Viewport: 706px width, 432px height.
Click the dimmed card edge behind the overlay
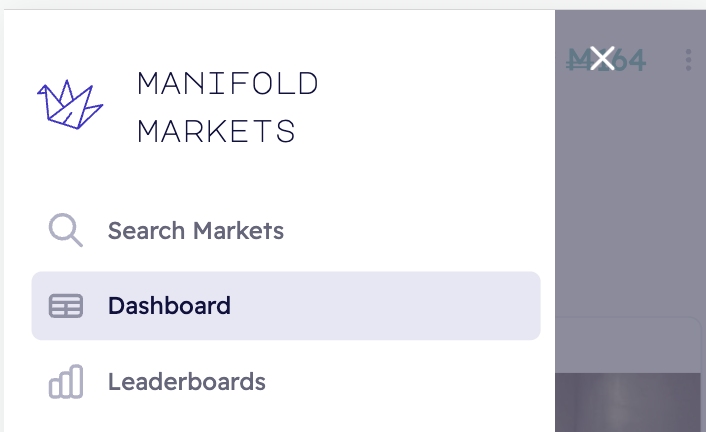point(628,345)
